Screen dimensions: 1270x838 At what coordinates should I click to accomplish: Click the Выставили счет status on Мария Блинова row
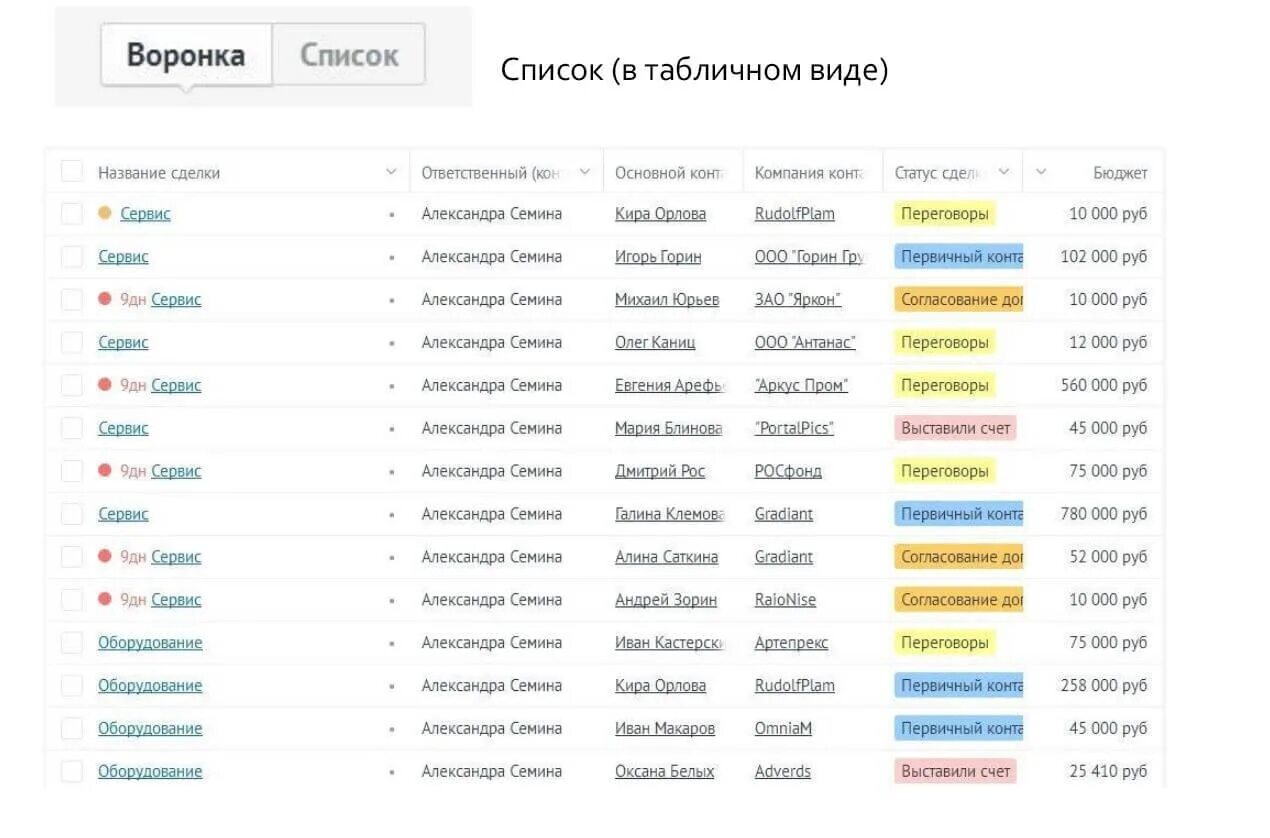pos(954,428)
